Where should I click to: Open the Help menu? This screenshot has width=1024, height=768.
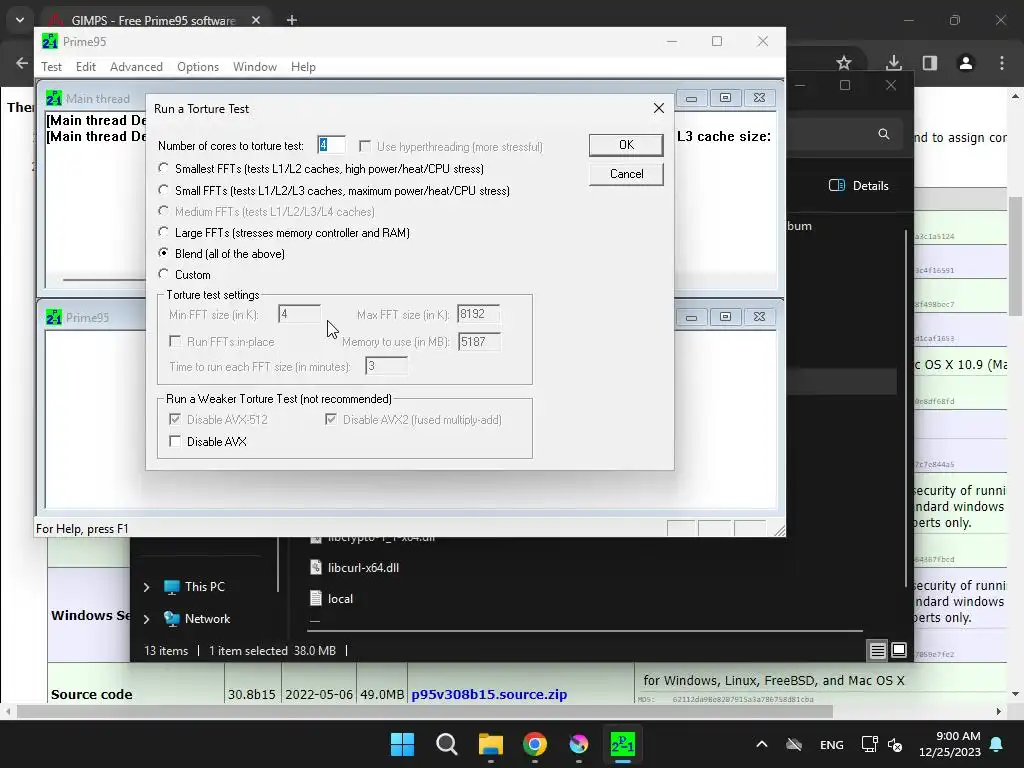pos(303,67)
